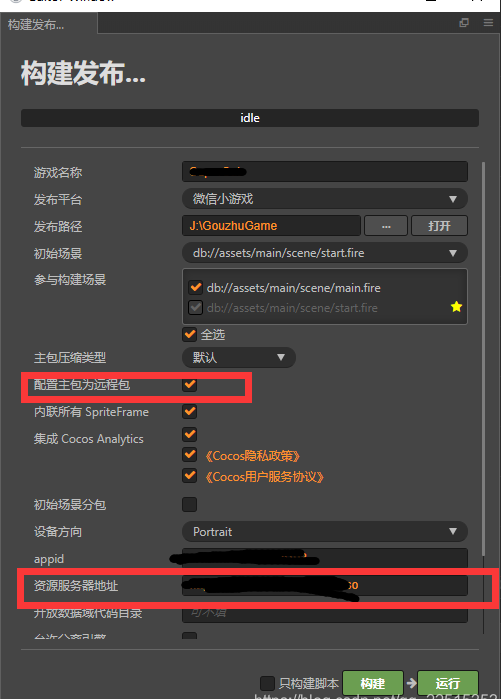Click the arrow icon between build and run
Screen dimensions: 501x699
(x=411, y=683)
